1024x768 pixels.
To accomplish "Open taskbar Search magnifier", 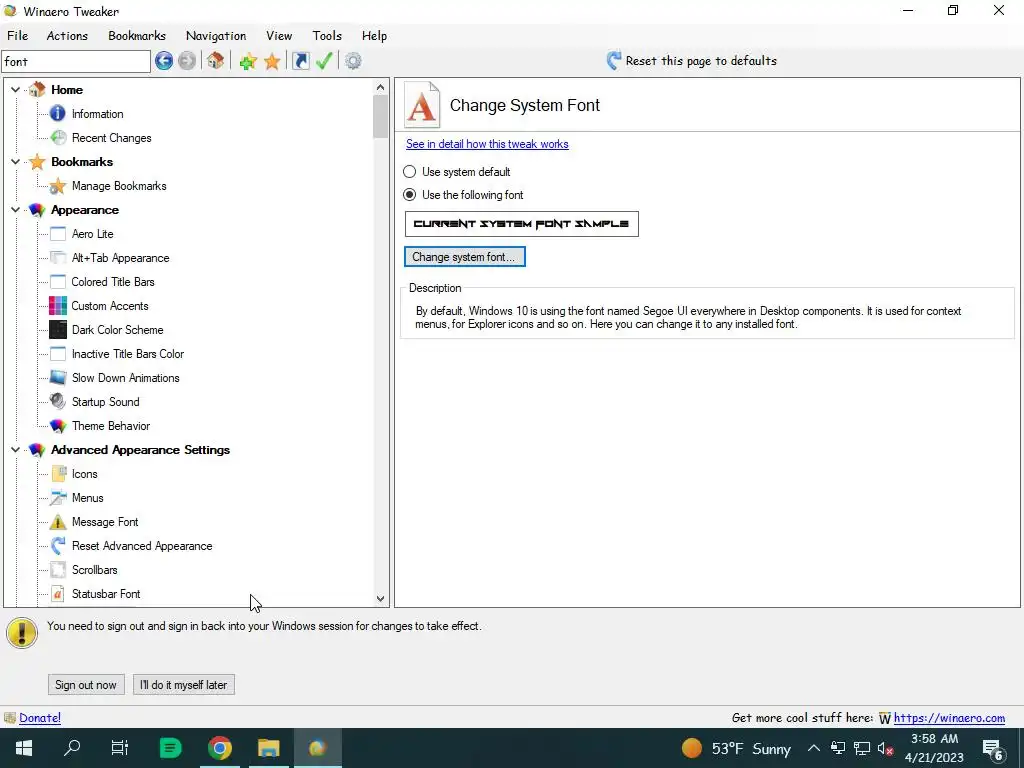I will tap(72, 747).
